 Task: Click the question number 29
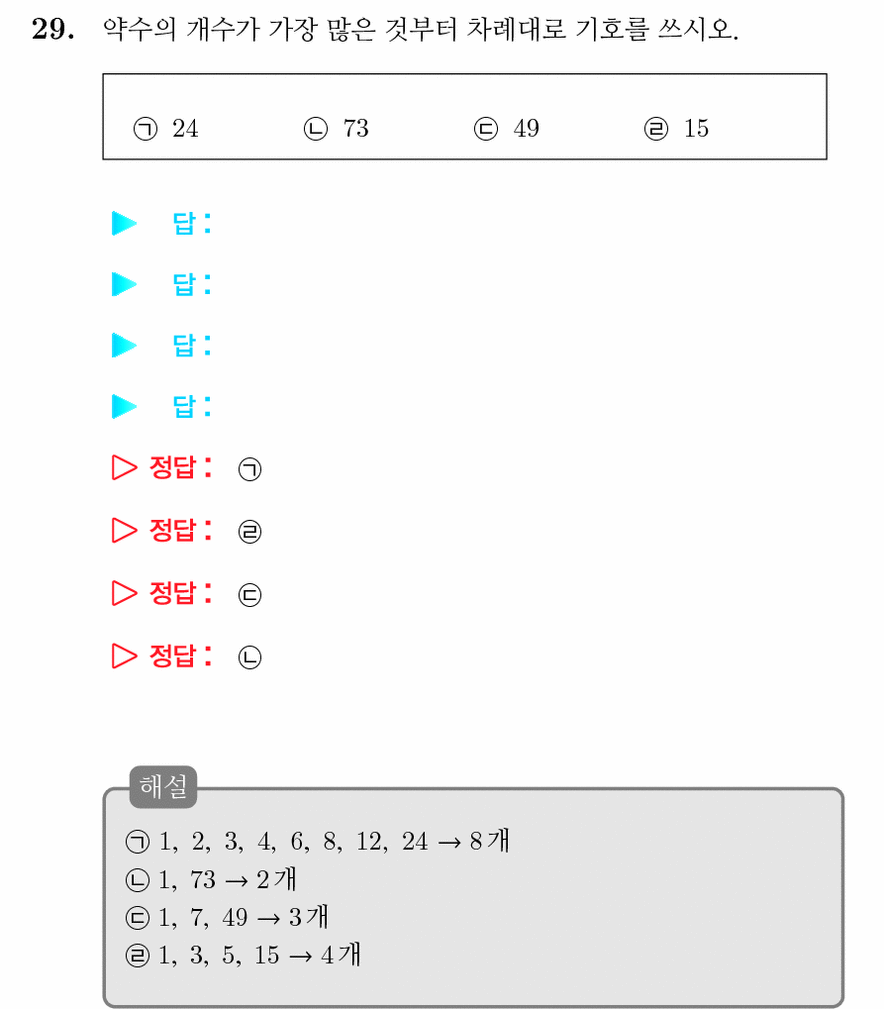[x=53, y=30]
